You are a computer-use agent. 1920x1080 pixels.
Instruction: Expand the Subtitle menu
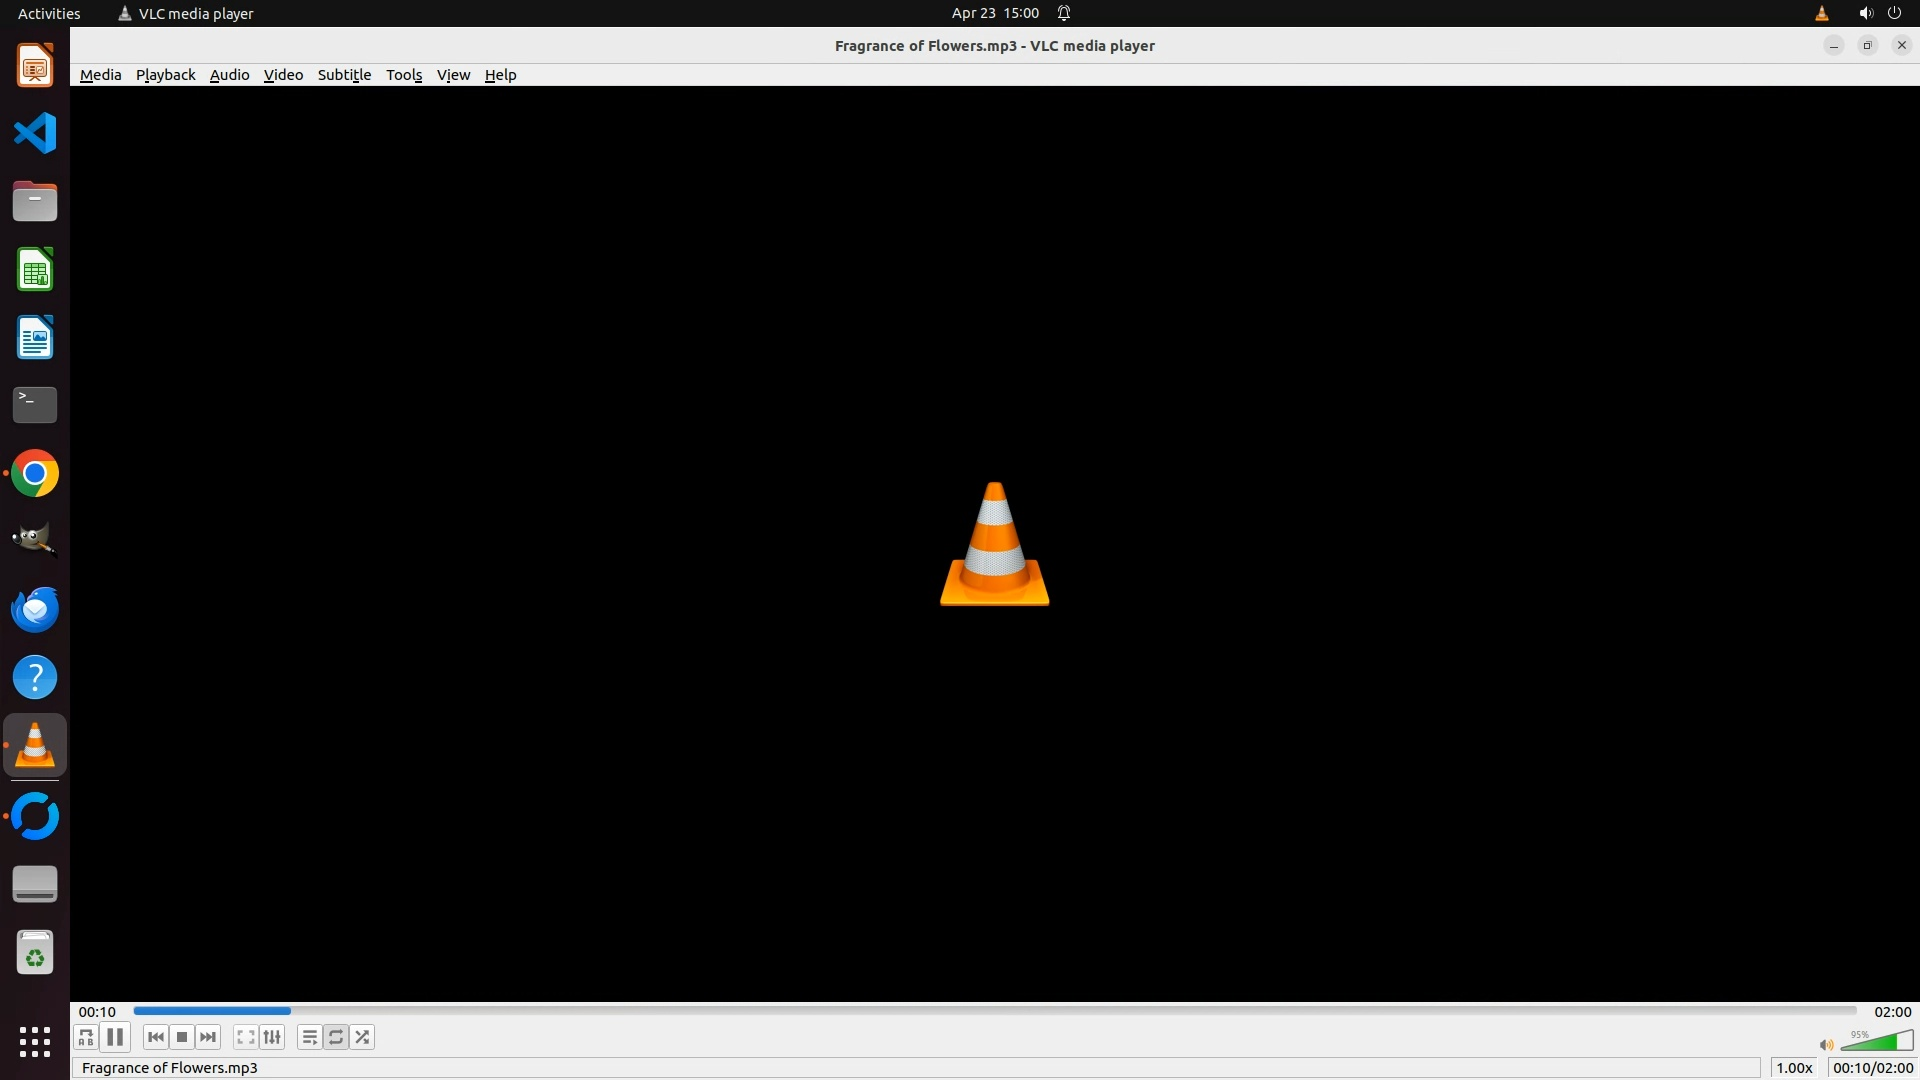344,75
